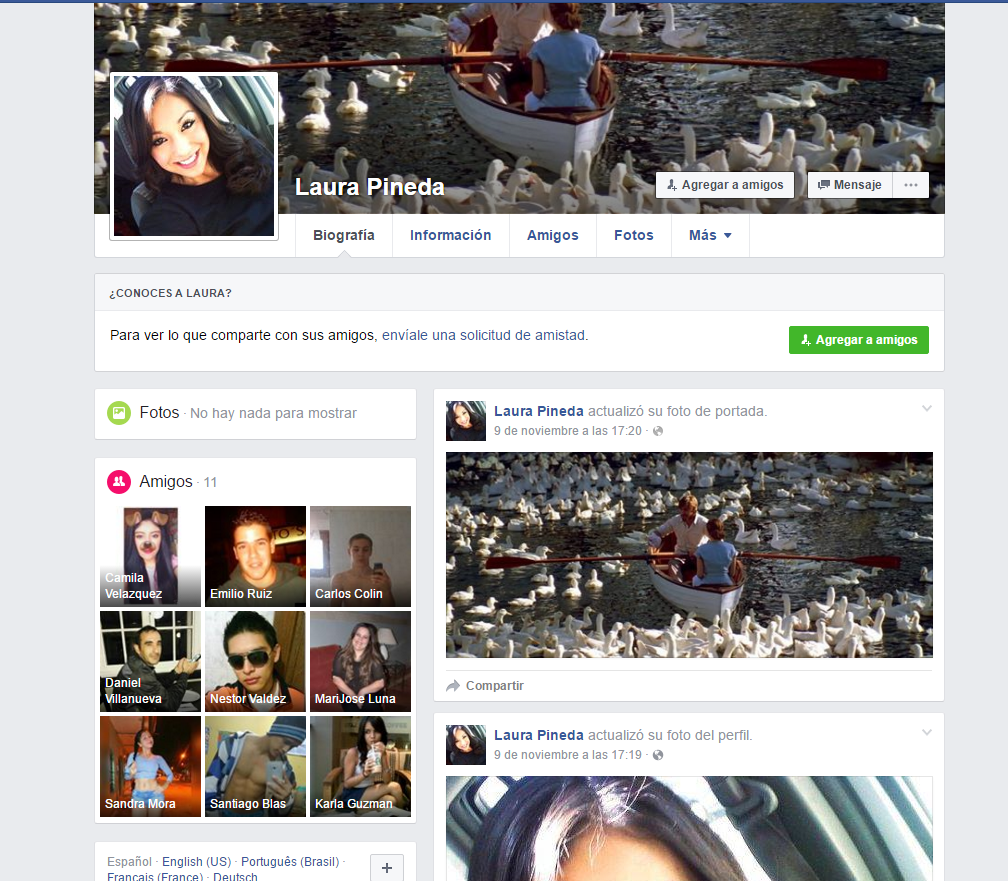Image resolution: width=1008 pixels, height=881 pixels.
Task: Open the chevron menu on cover photo post
Action: click(x=926, y=409)
